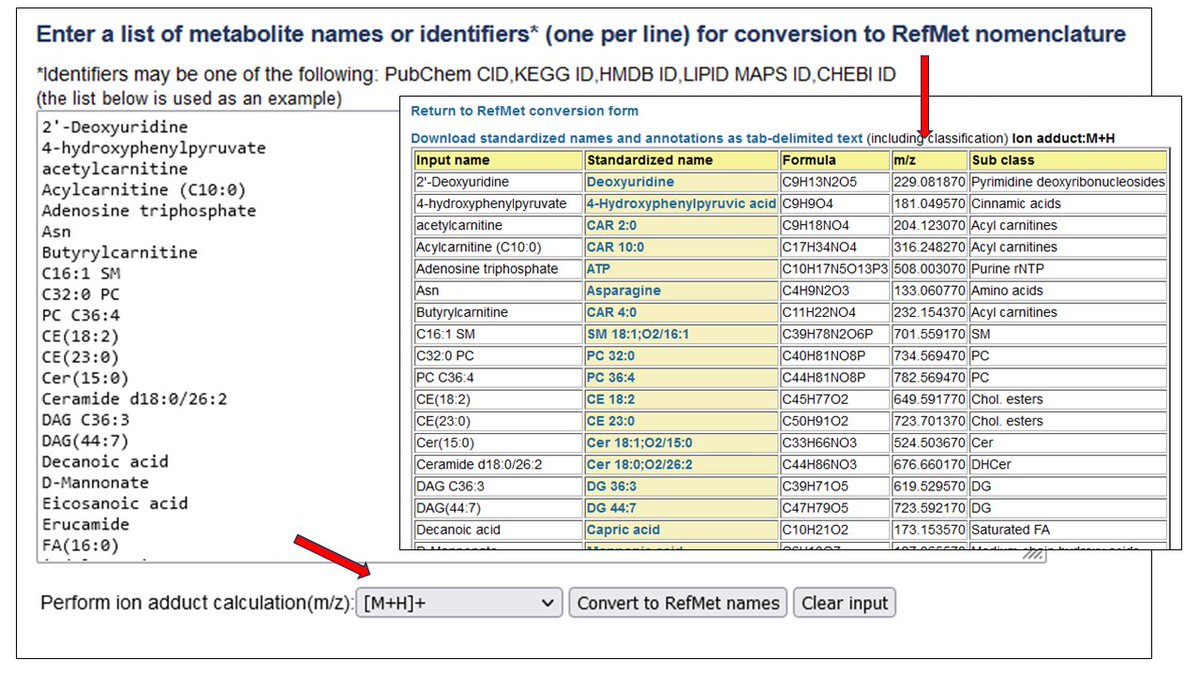Open the SM 18:1;O2/16:1 link
Image resolution: width=1200 pixels, height=675 pixels.
638,333
